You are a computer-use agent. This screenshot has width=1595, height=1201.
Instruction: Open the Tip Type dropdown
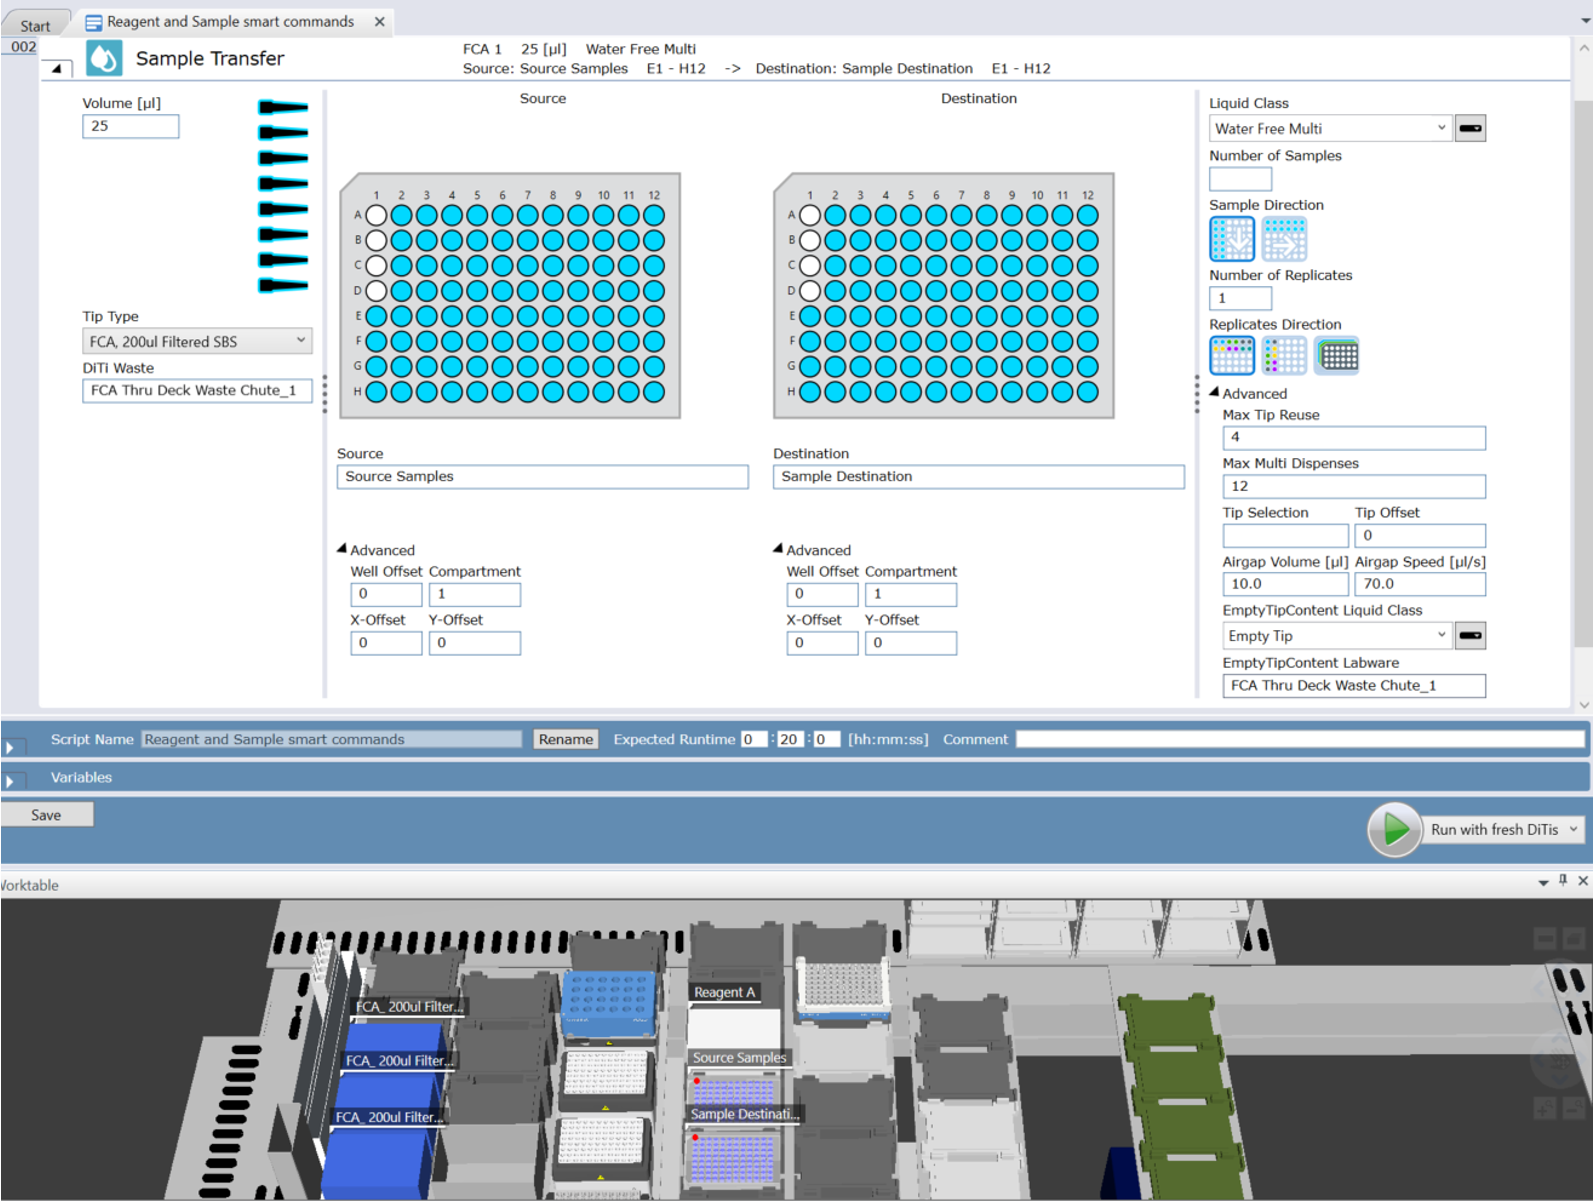click(x=197, y=342)
